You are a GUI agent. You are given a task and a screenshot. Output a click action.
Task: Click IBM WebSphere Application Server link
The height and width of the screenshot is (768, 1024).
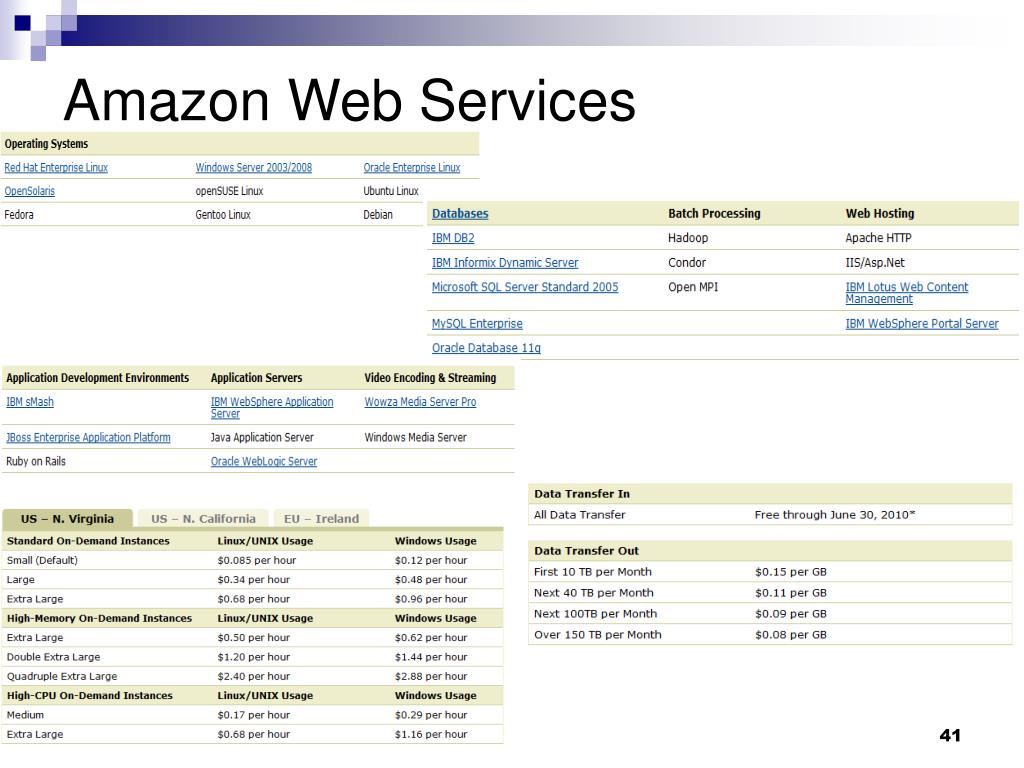[272, 408]
